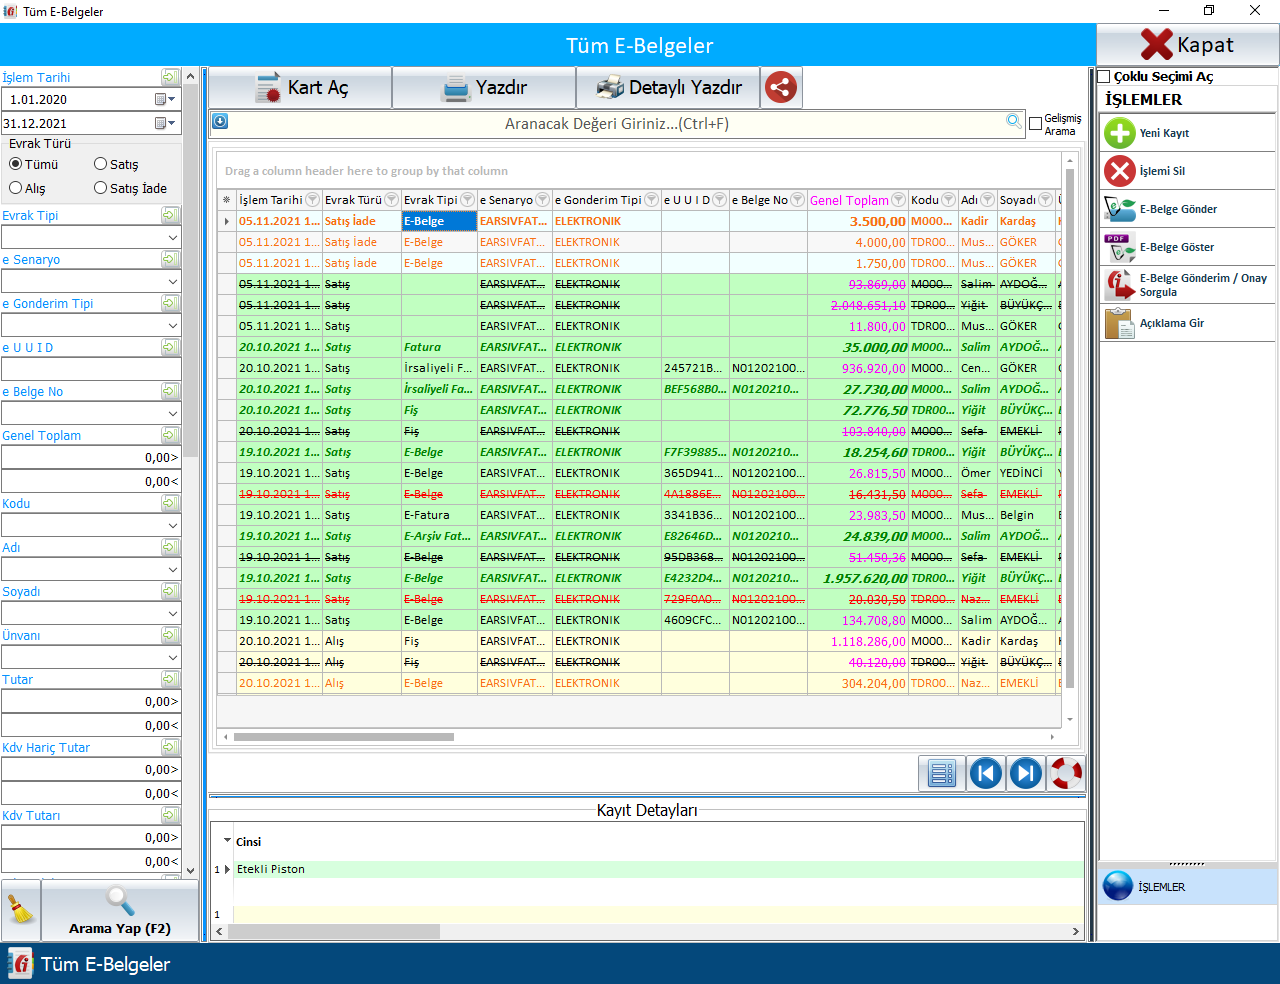Select the Tümü radio button
This screenshot has width=1280, height=984.
point(15,164)
